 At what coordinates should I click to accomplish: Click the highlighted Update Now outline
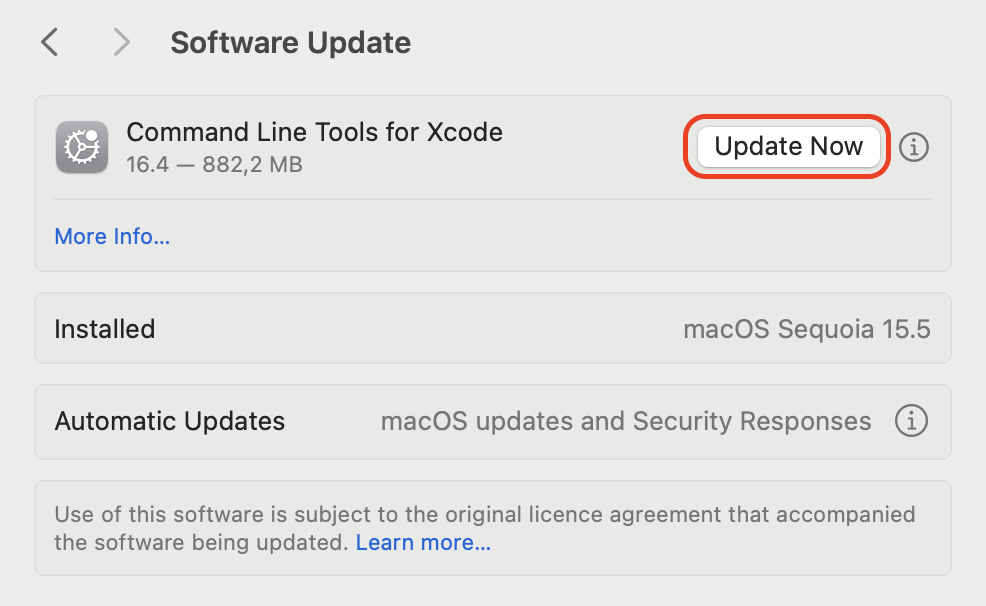point(787,146)
